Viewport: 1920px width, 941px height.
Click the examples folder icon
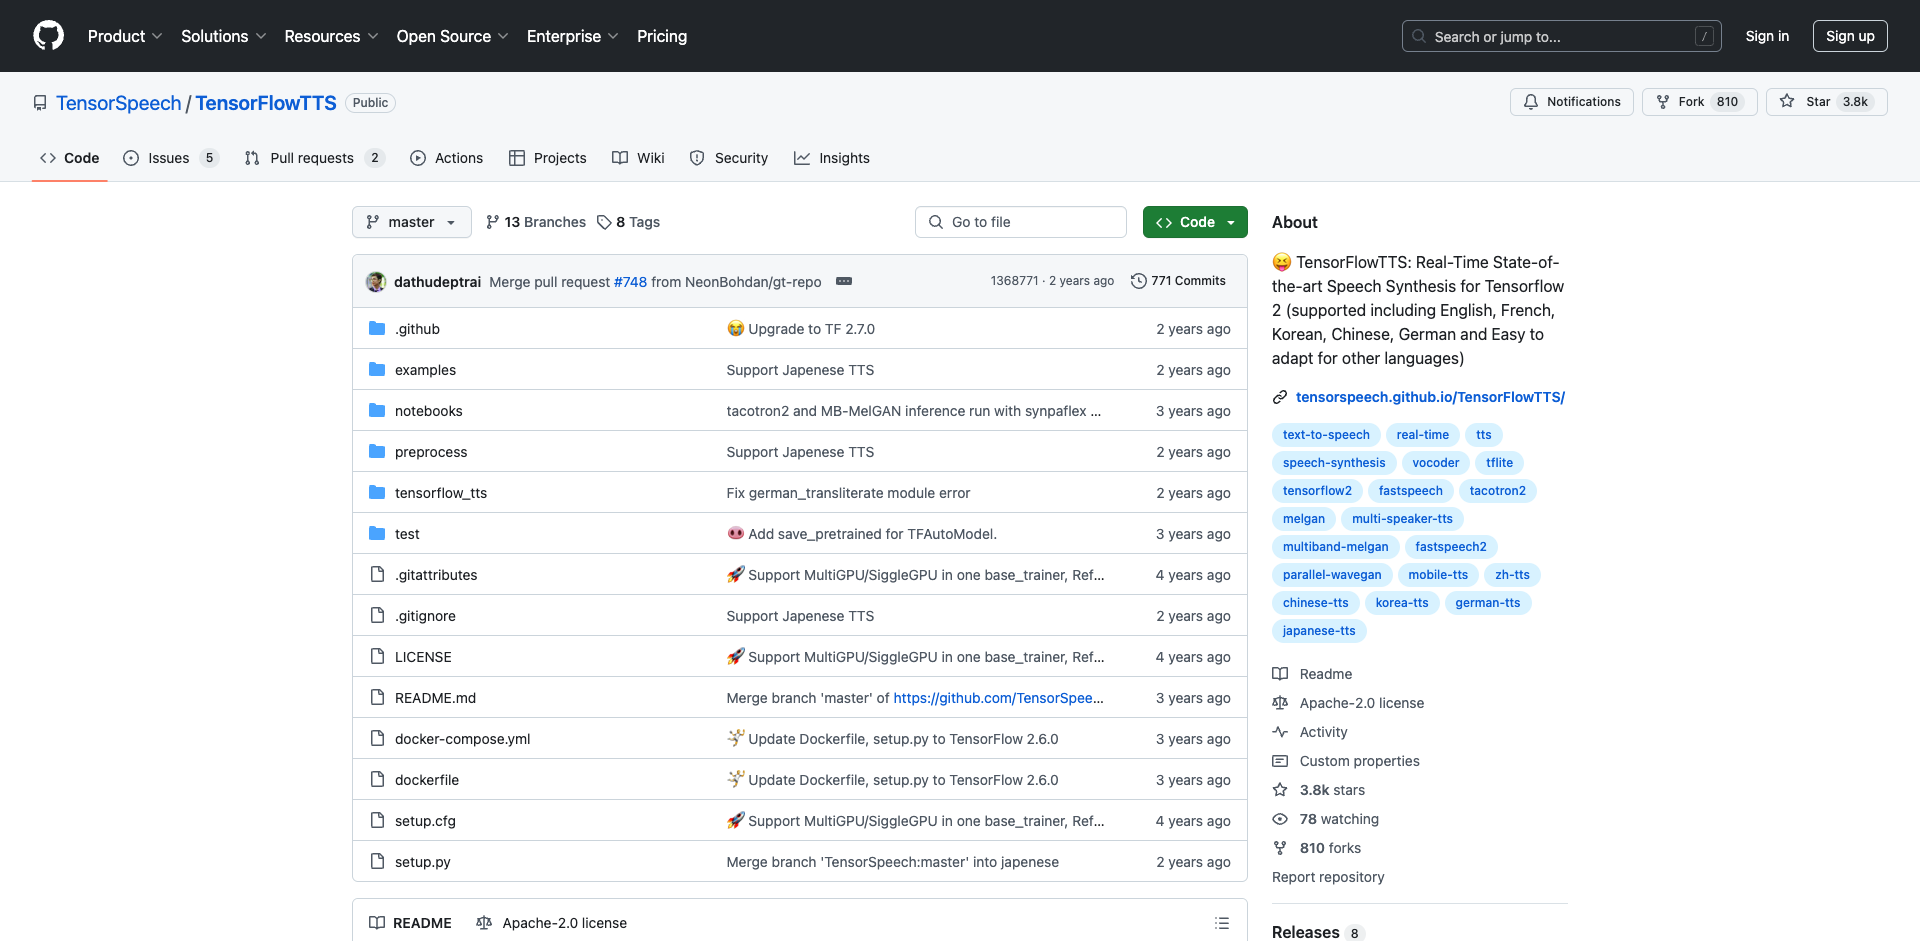[377, 370]
